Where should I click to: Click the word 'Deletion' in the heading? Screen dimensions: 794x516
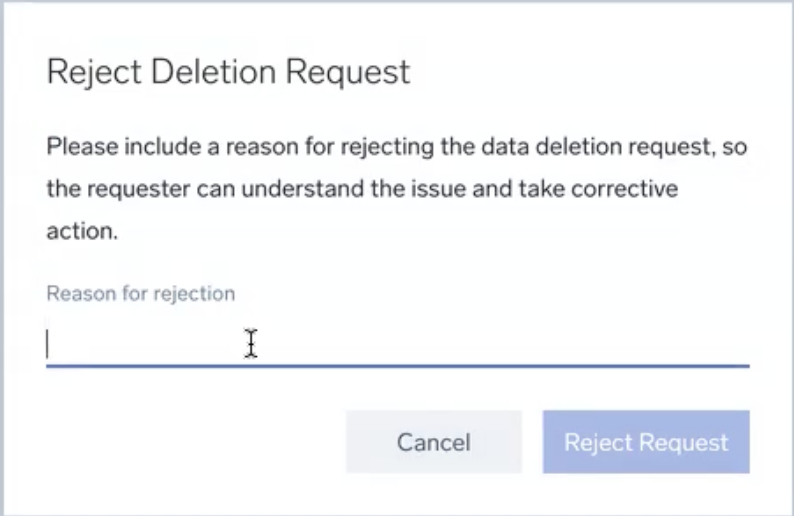tap(229, 72)
